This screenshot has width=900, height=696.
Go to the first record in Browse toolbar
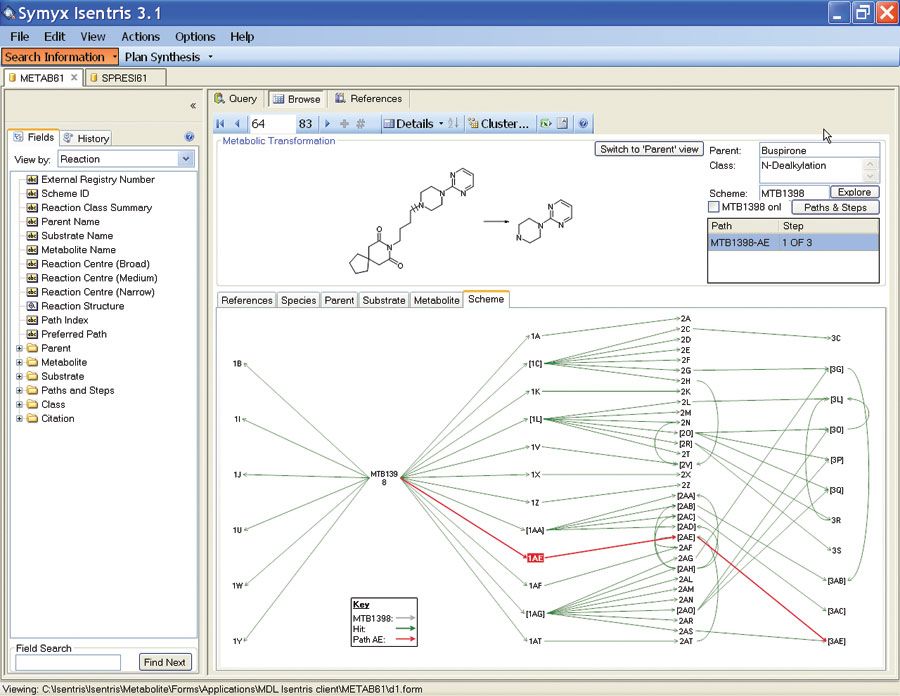220,123
